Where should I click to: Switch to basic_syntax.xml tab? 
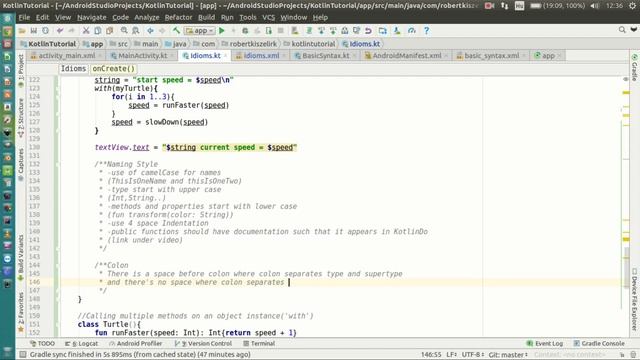pos(491,56)
